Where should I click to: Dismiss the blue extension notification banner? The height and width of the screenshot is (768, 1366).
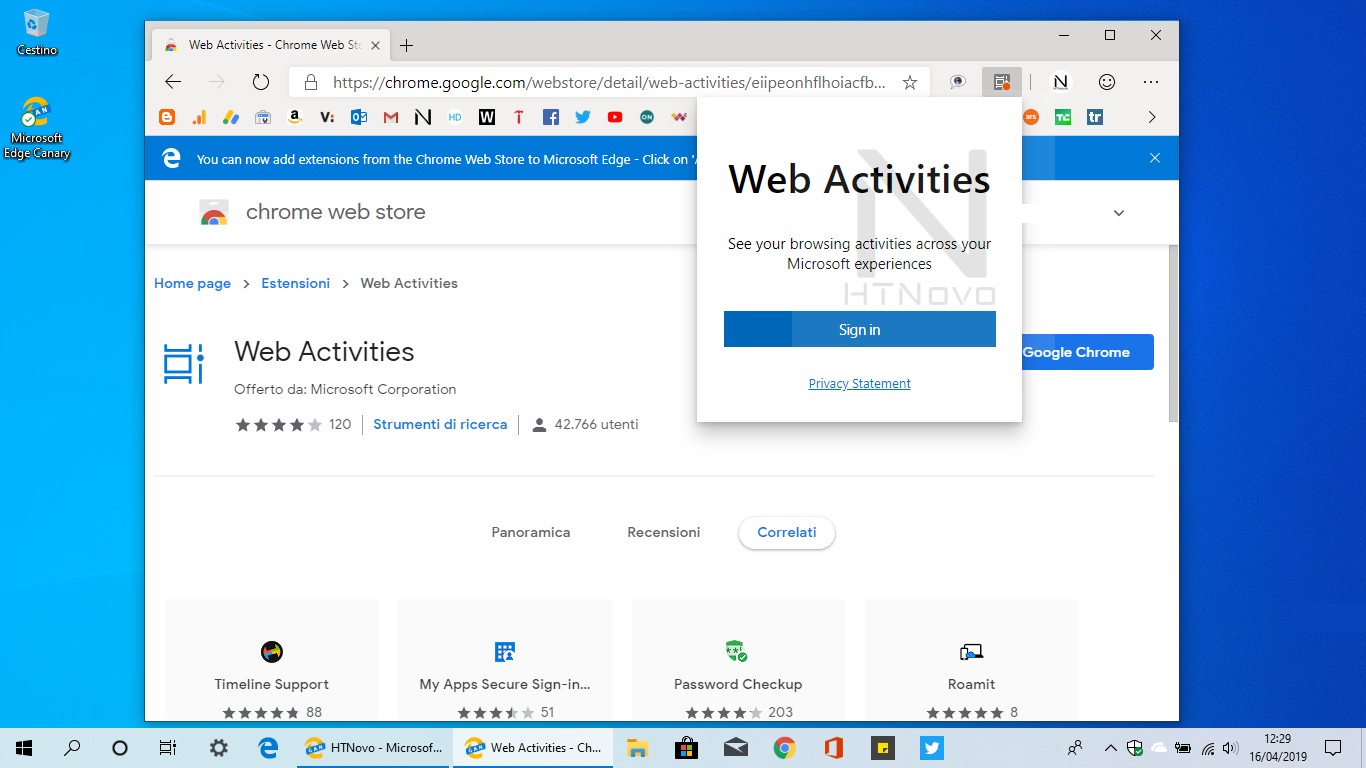pyautogui.click(x=1155, y=157)
